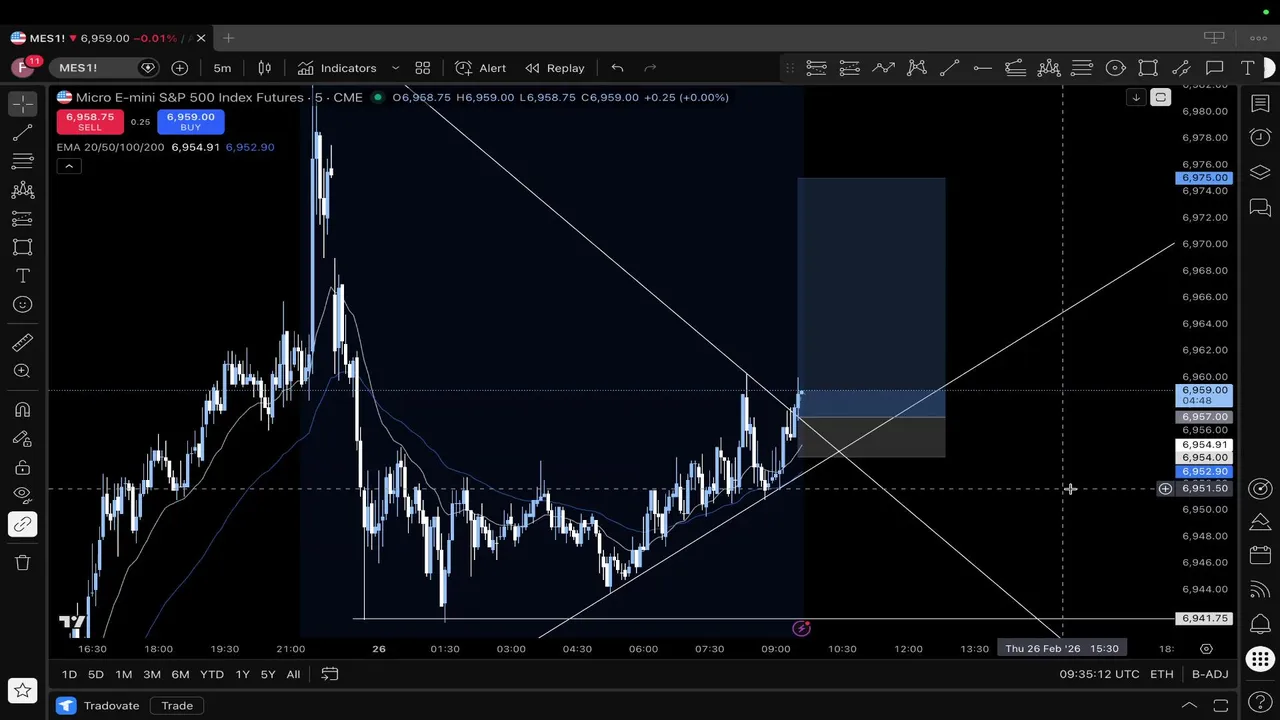Set the chart range to All

coord(293,674)
